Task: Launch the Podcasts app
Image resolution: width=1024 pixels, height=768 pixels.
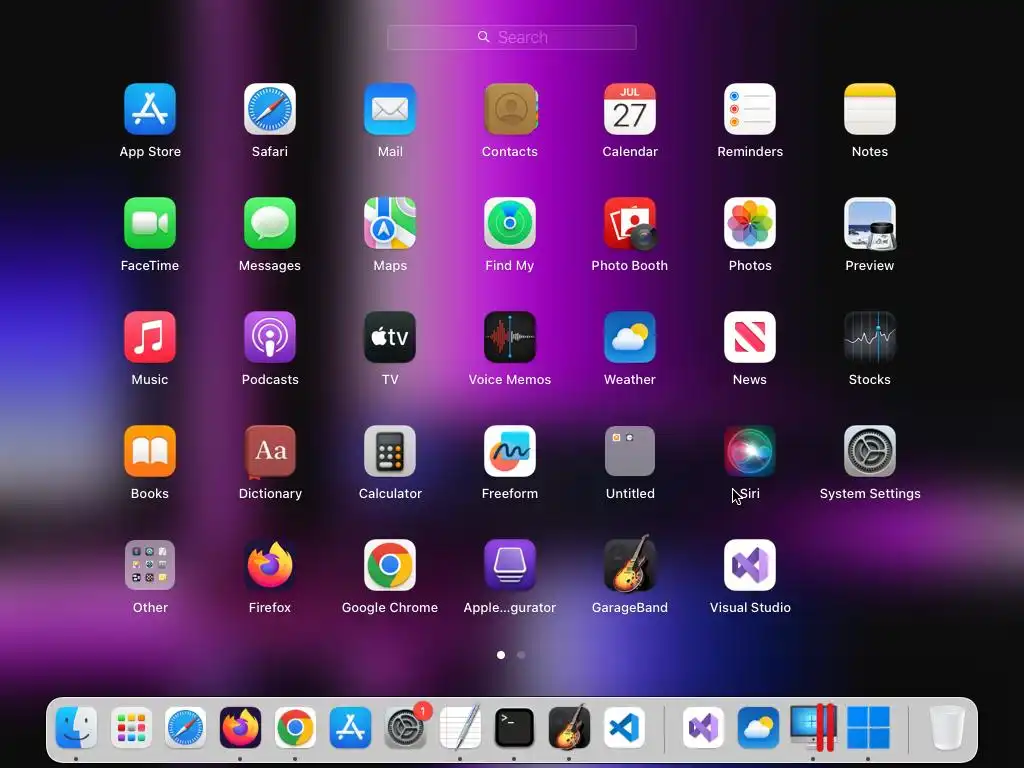Action: pos(270,337)
